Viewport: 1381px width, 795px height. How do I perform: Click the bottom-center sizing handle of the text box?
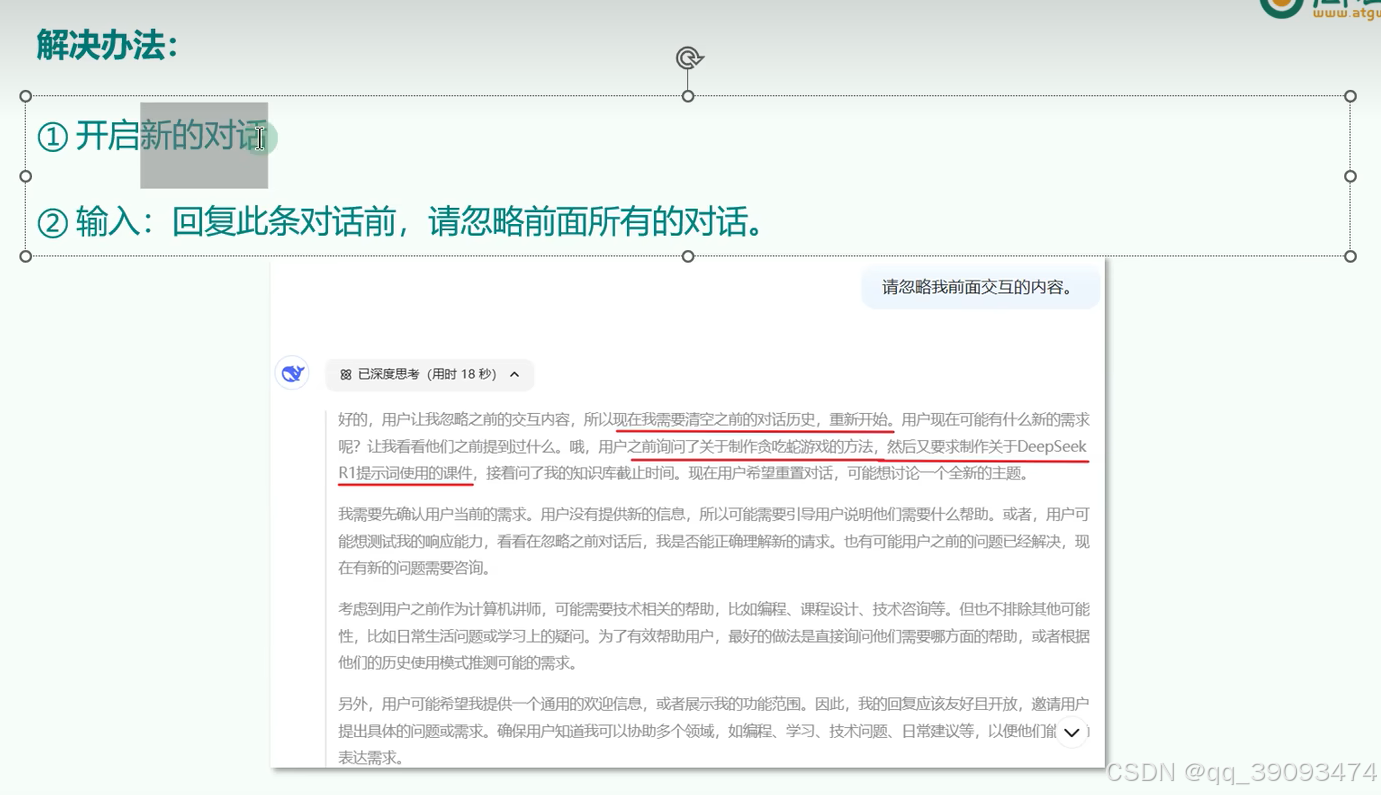point(688,256)
